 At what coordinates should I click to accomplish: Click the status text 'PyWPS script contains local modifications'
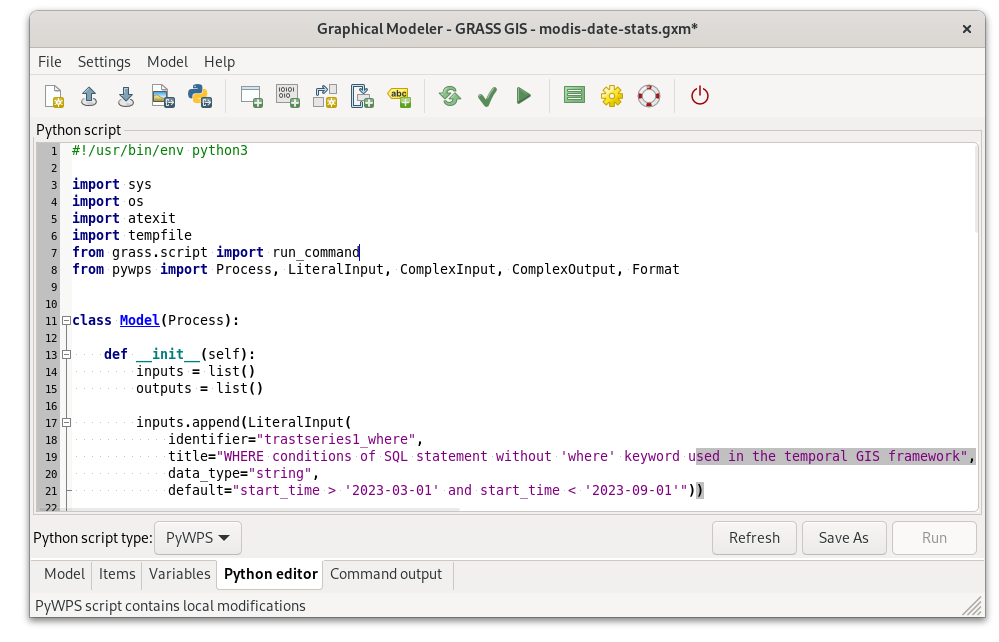(x=170, y=606)
